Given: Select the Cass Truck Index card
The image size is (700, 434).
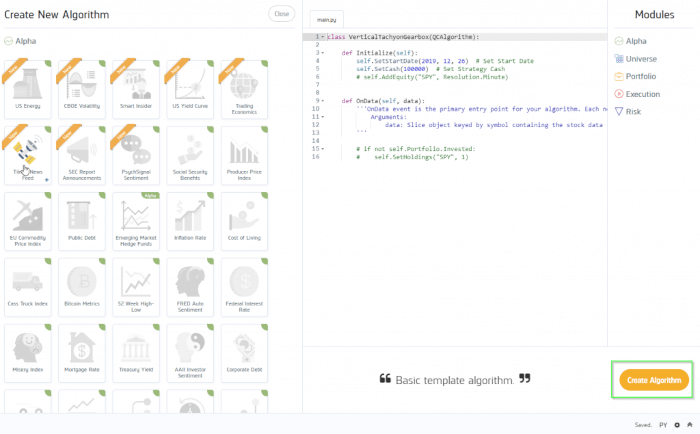Looking at the screenshot, I should (x=28, y=287).
